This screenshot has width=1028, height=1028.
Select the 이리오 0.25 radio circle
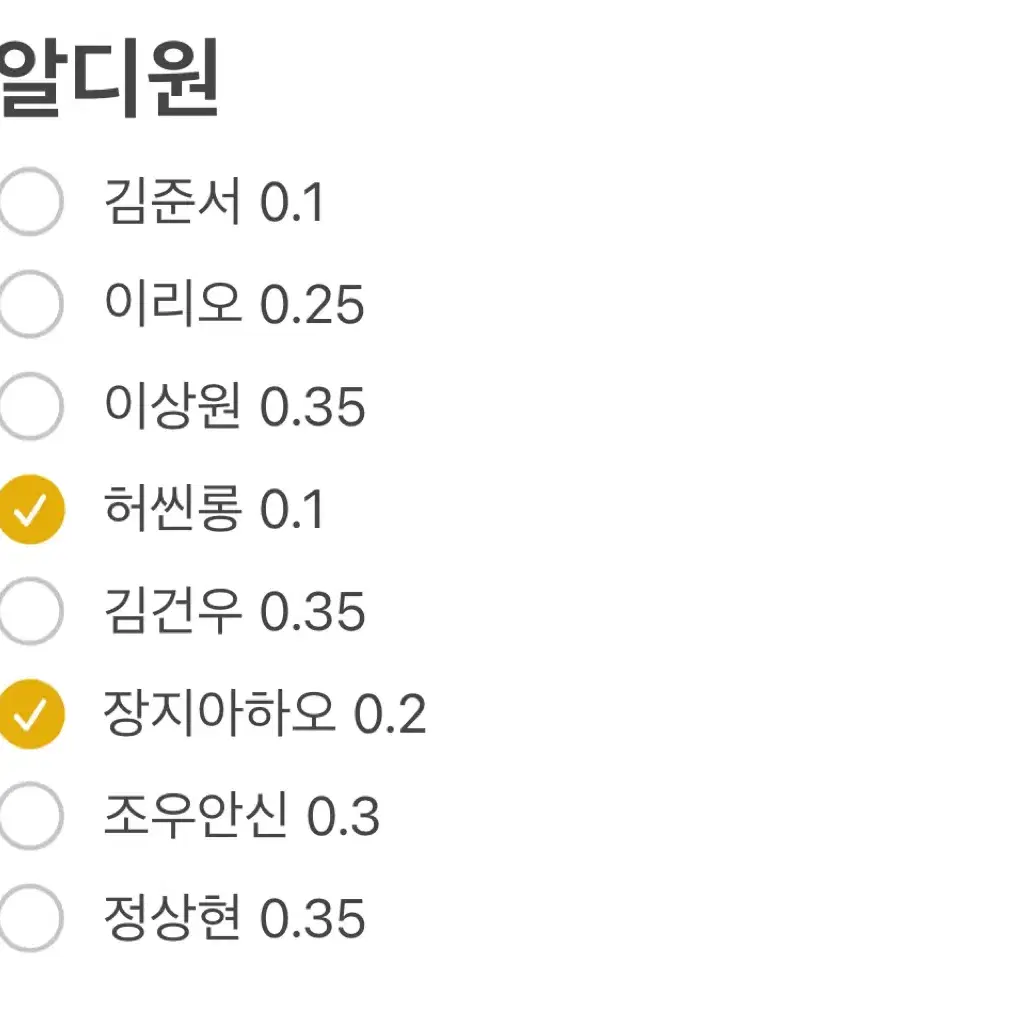30,304
